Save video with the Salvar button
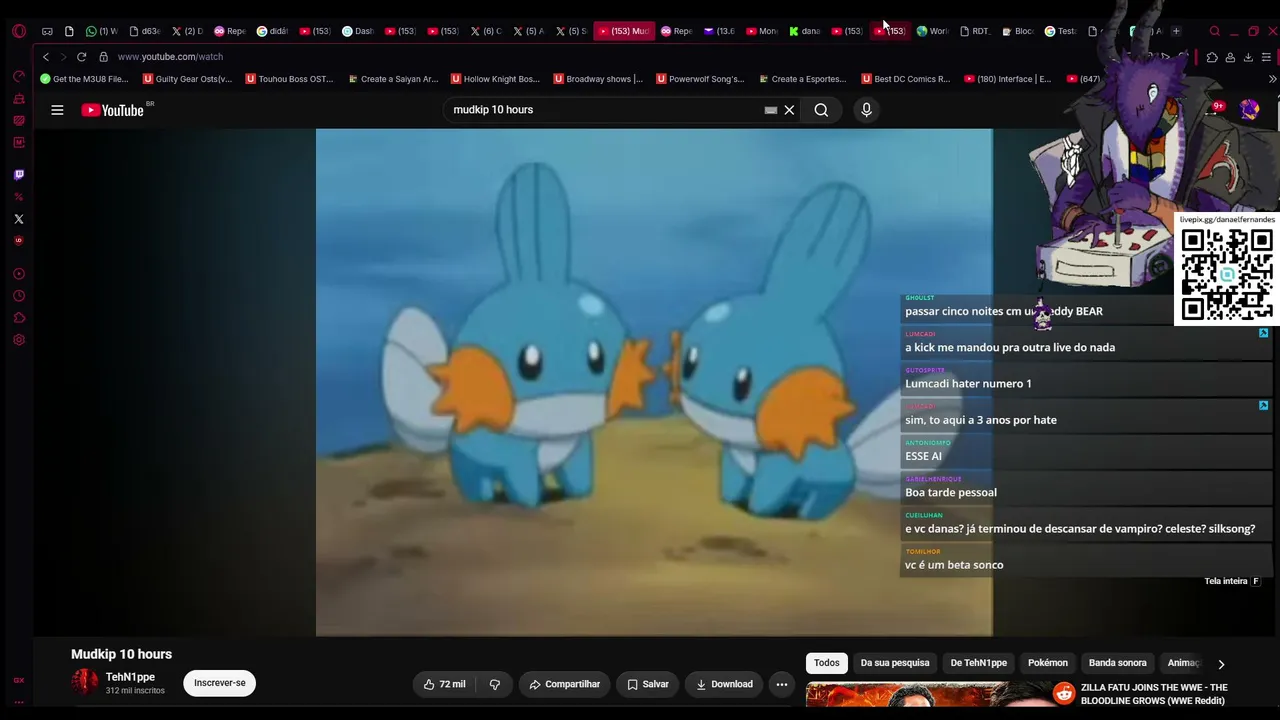The width and height of the screenshot is (1280, 720). (647, 684)
